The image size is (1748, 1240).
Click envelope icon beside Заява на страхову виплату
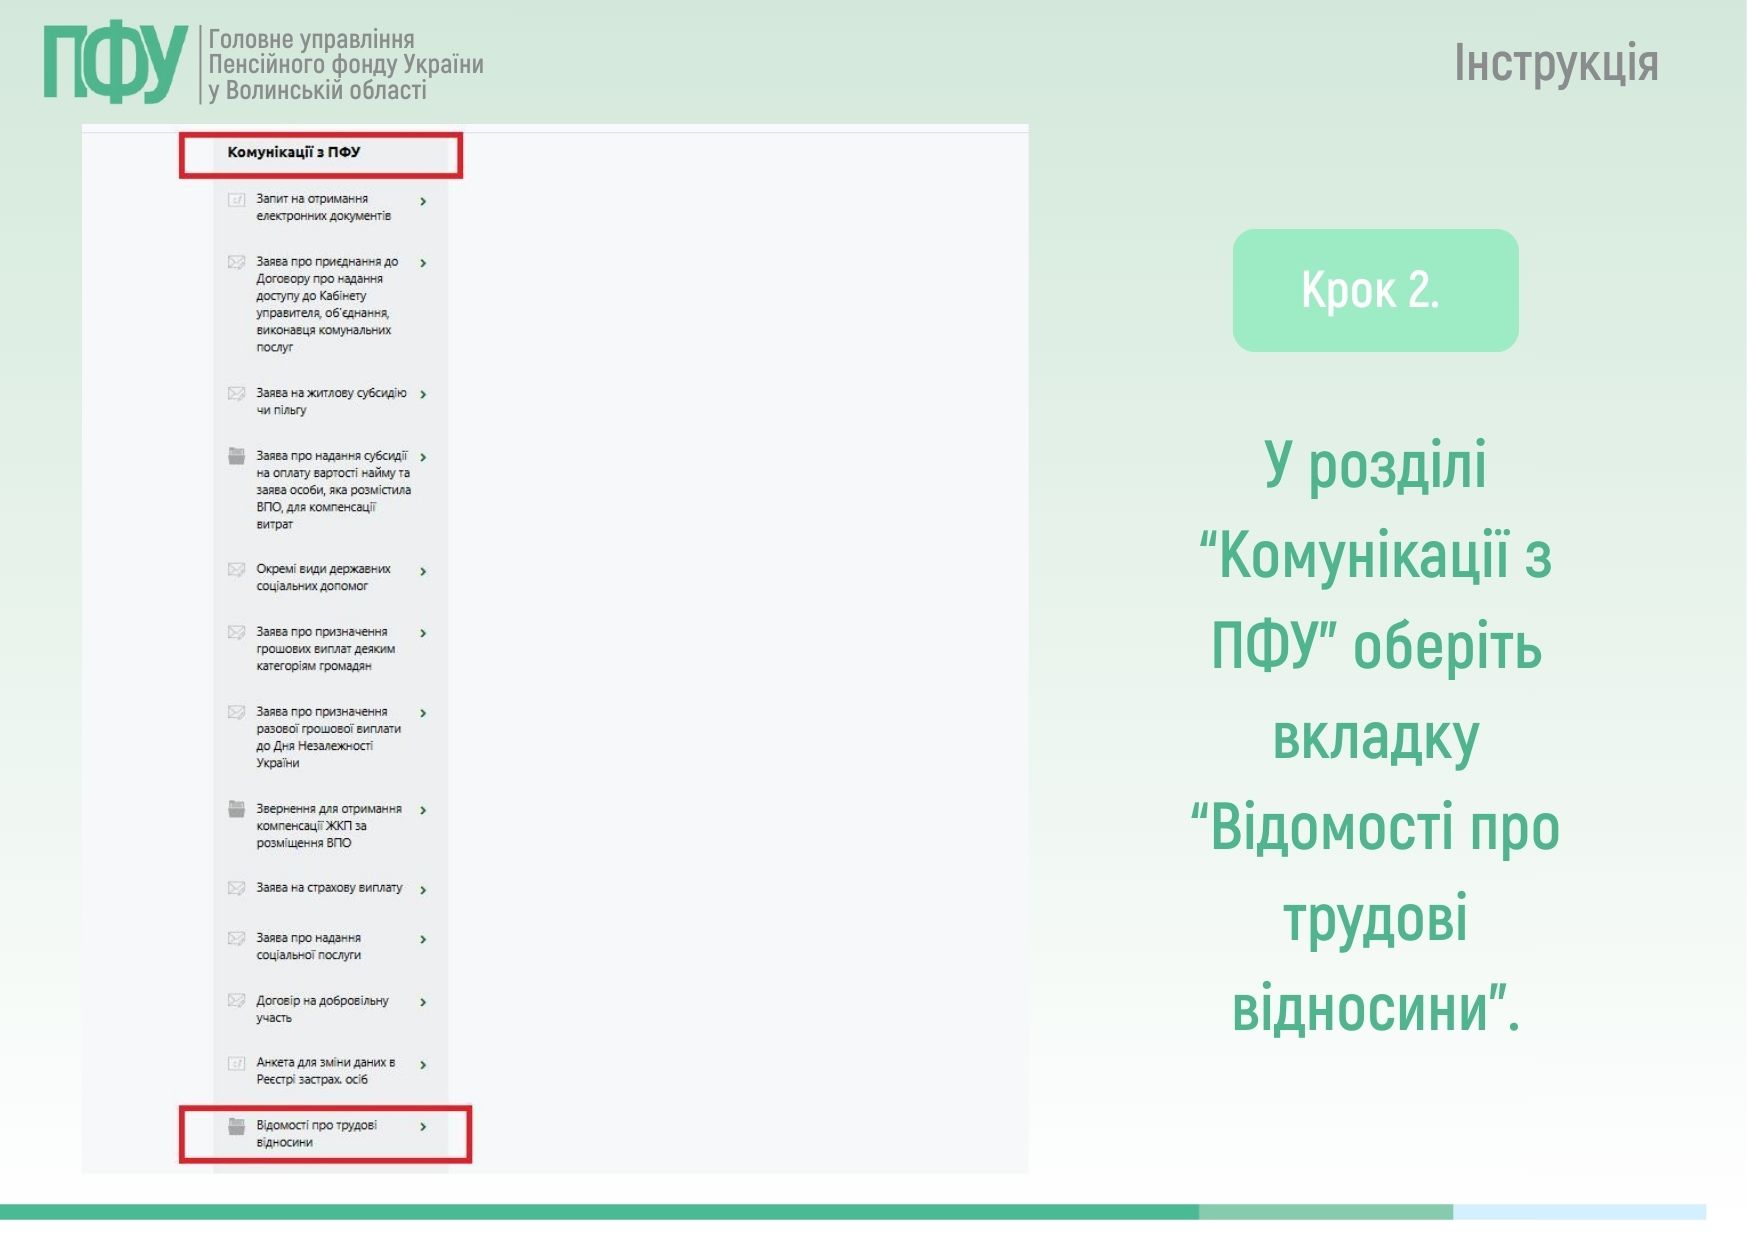point(236,888)
